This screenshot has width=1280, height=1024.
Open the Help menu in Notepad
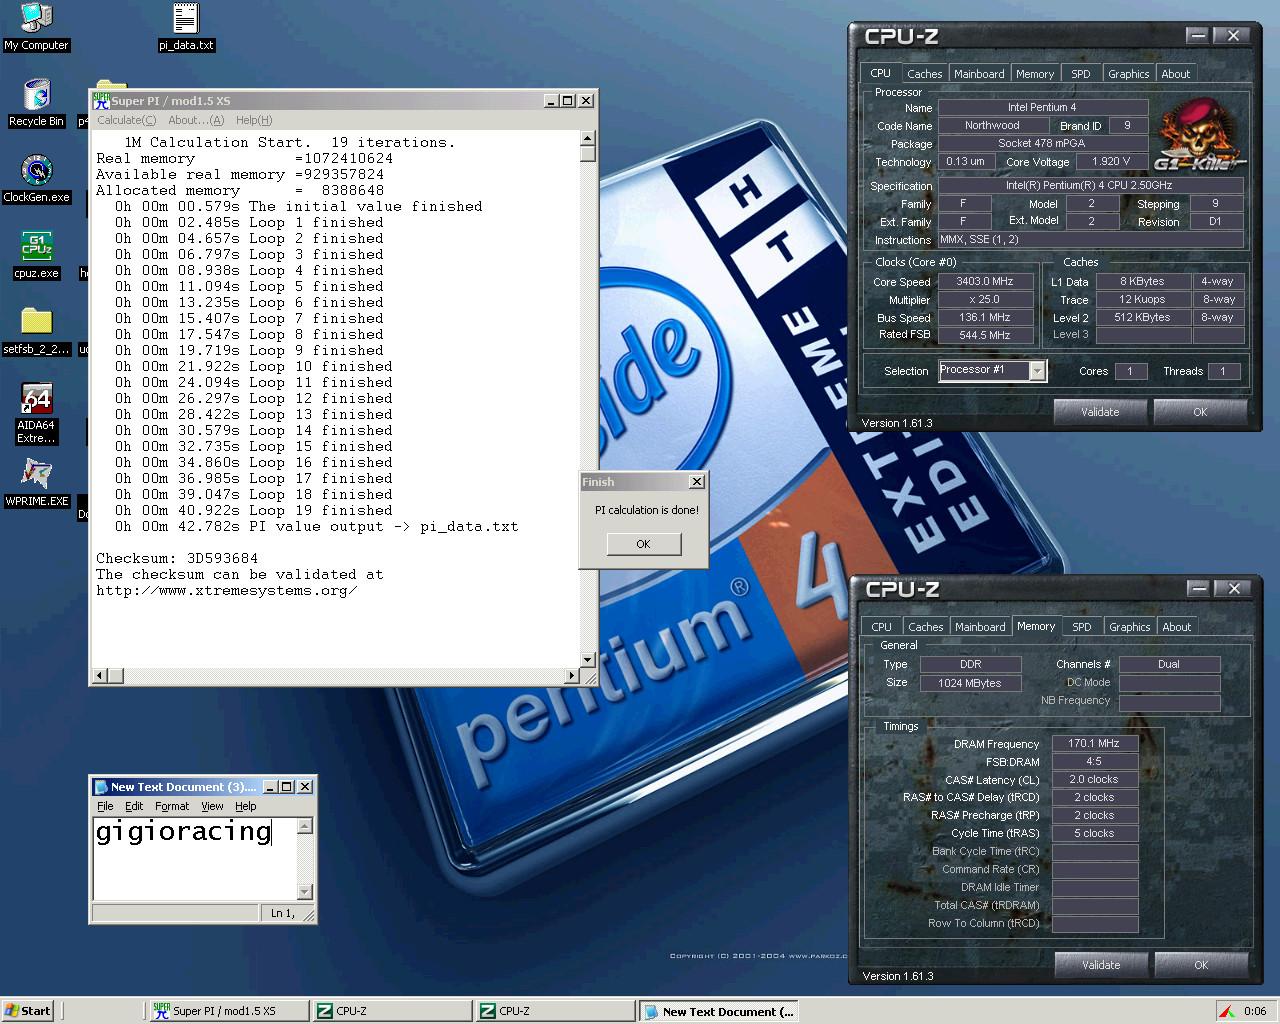[x=245, y=806]
